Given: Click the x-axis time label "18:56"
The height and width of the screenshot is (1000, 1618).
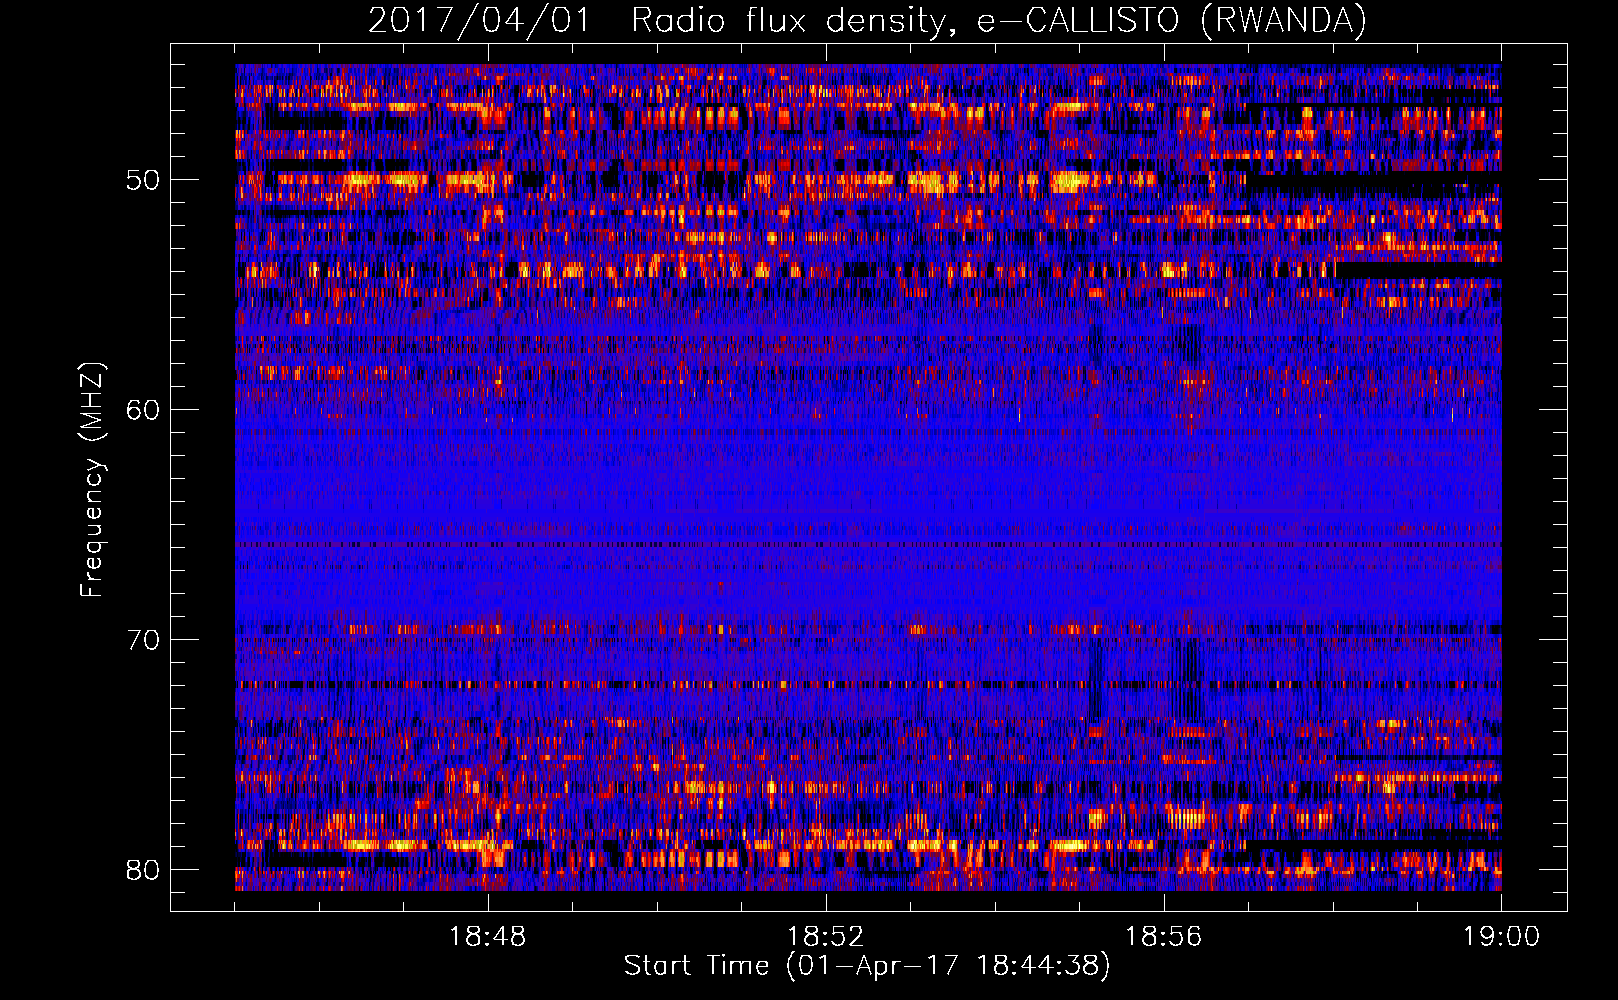Looking at the screenshot, I should 1164,937.
